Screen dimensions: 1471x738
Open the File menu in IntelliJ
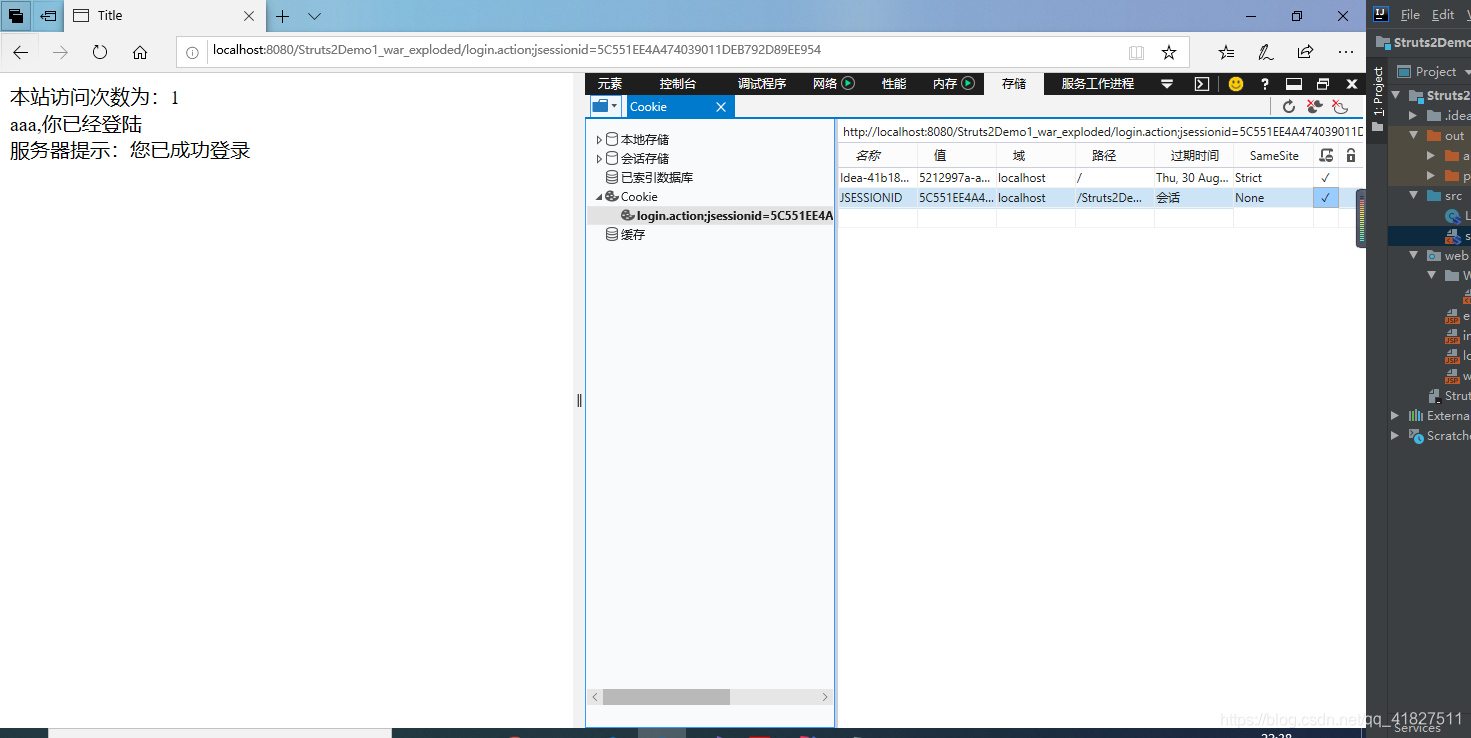pyautogui.click(x=1410, y=15)
